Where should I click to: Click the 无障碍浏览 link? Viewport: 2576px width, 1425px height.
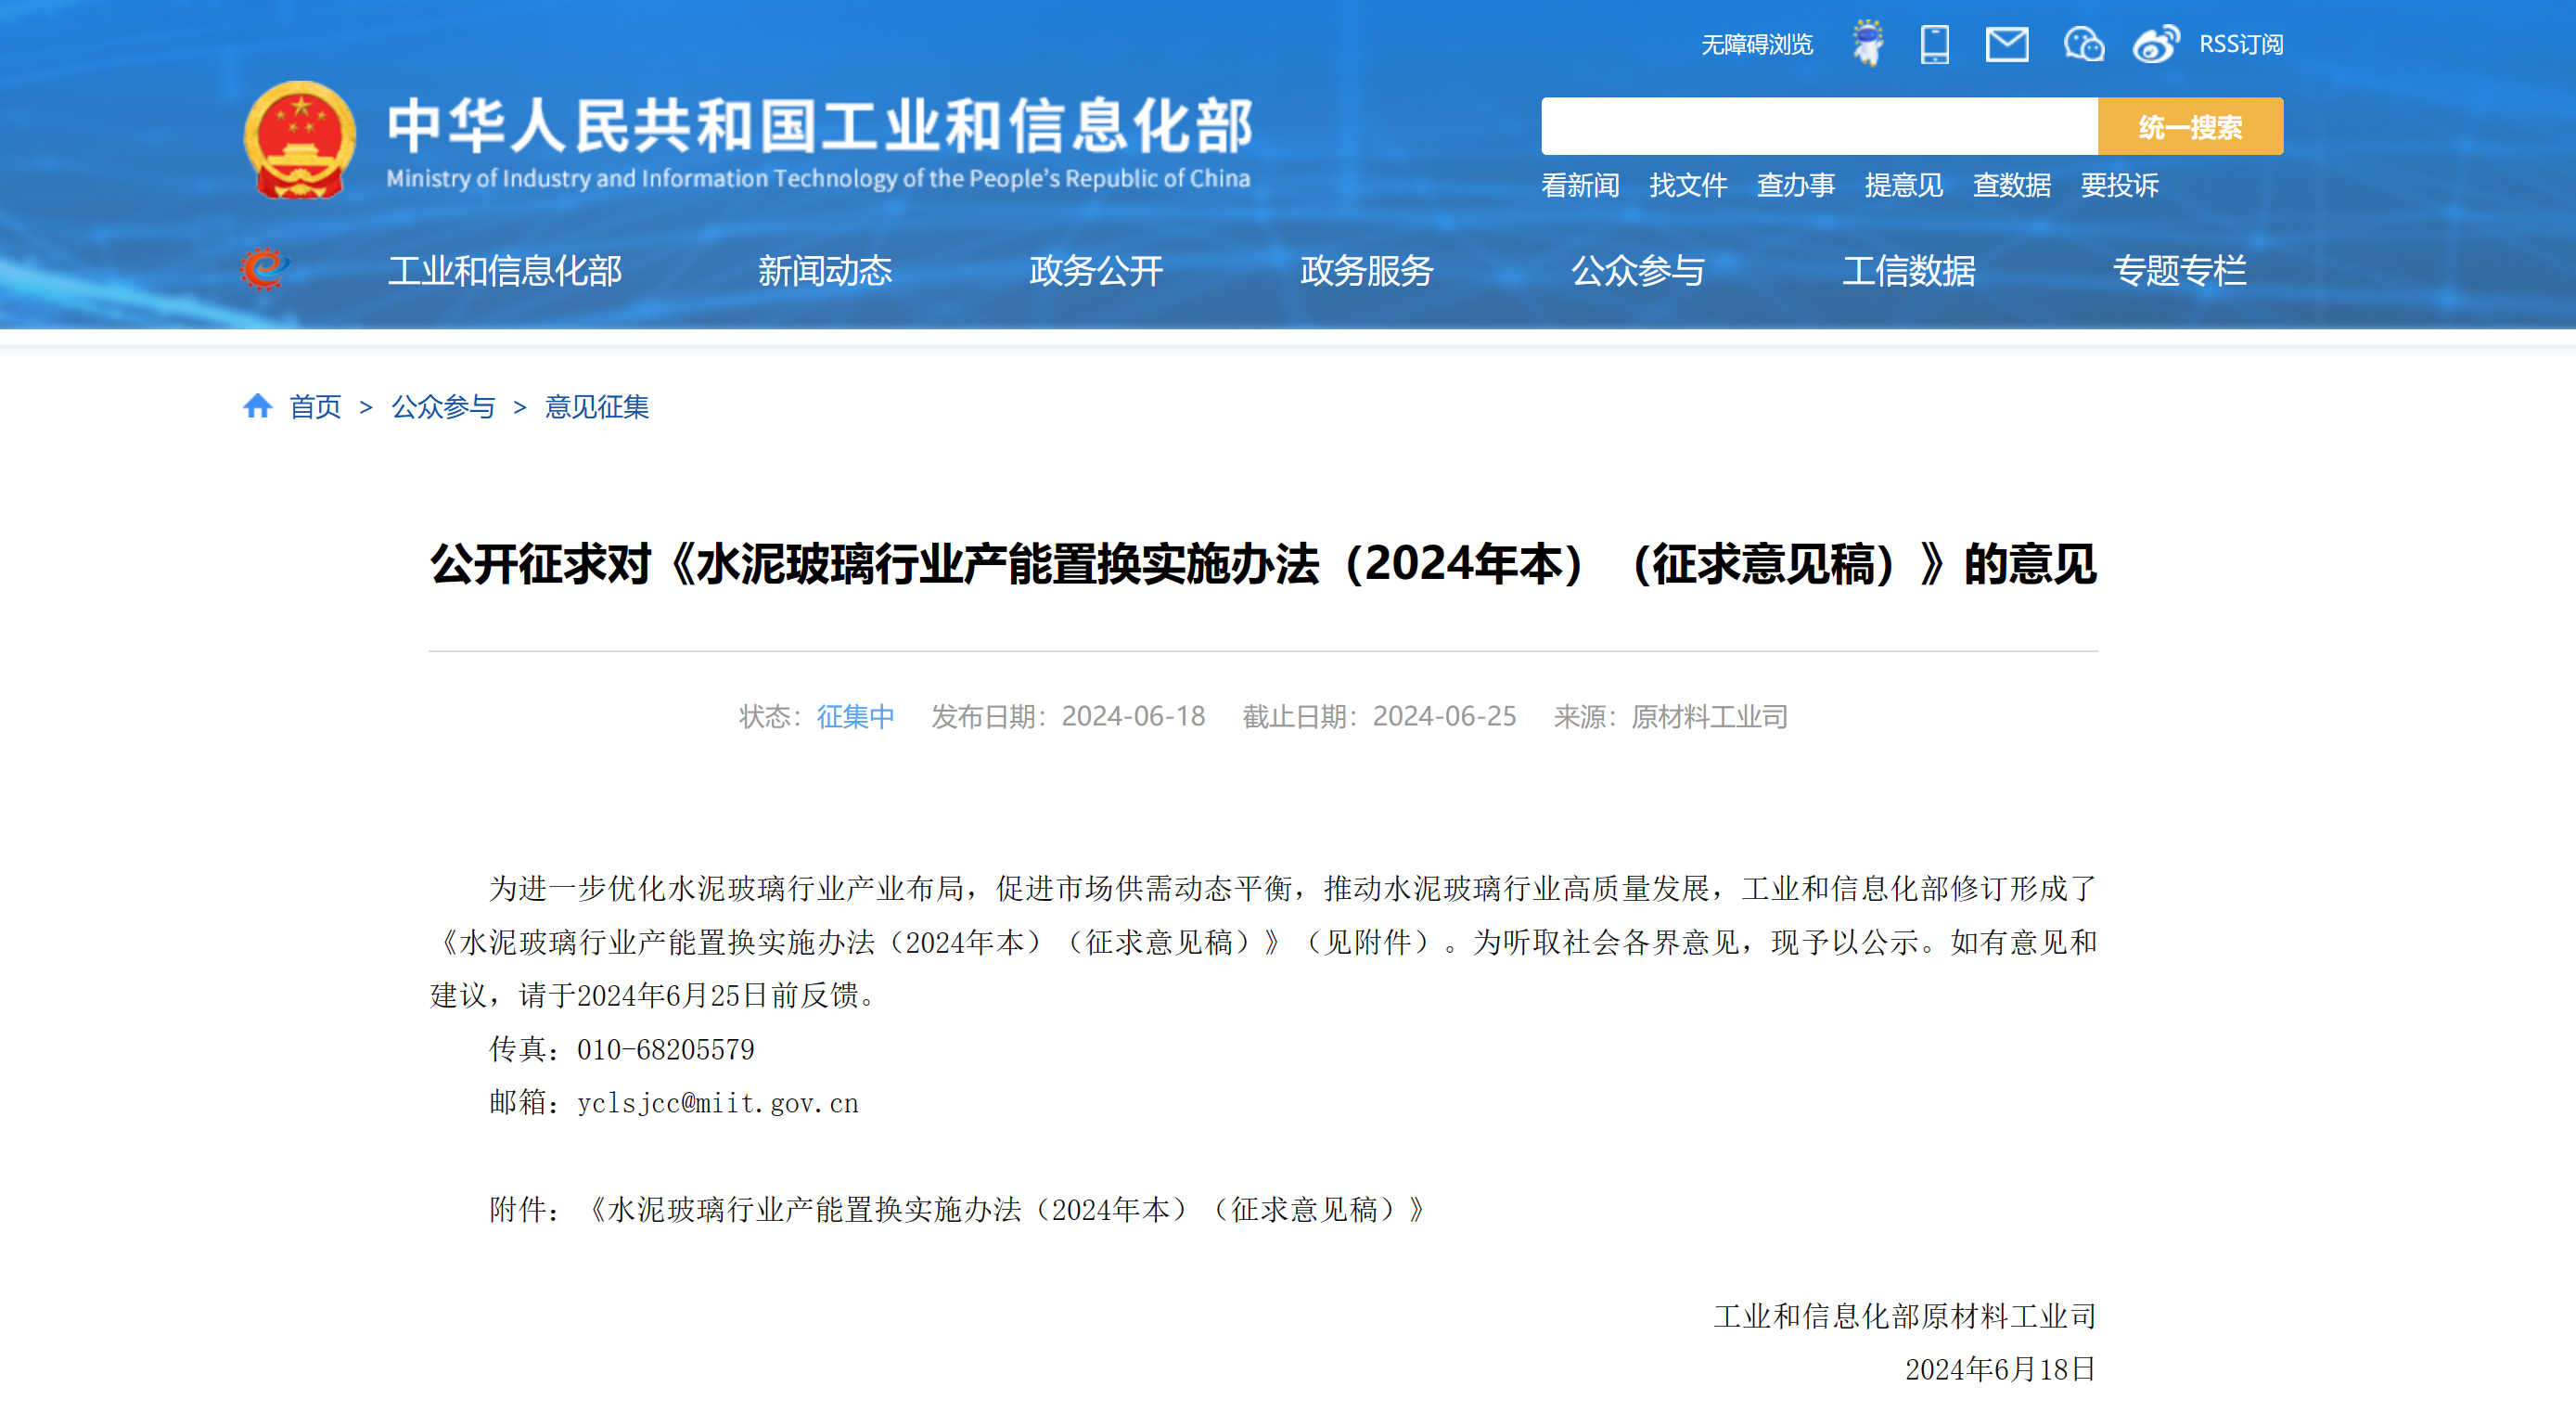1757,44
